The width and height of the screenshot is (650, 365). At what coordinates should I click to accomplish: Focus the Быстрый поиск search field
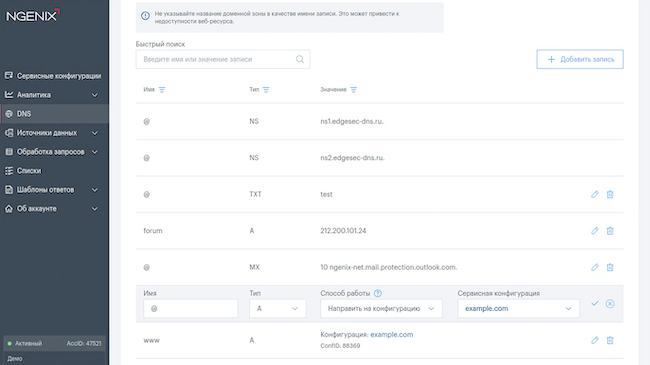(x=223, y=59)
